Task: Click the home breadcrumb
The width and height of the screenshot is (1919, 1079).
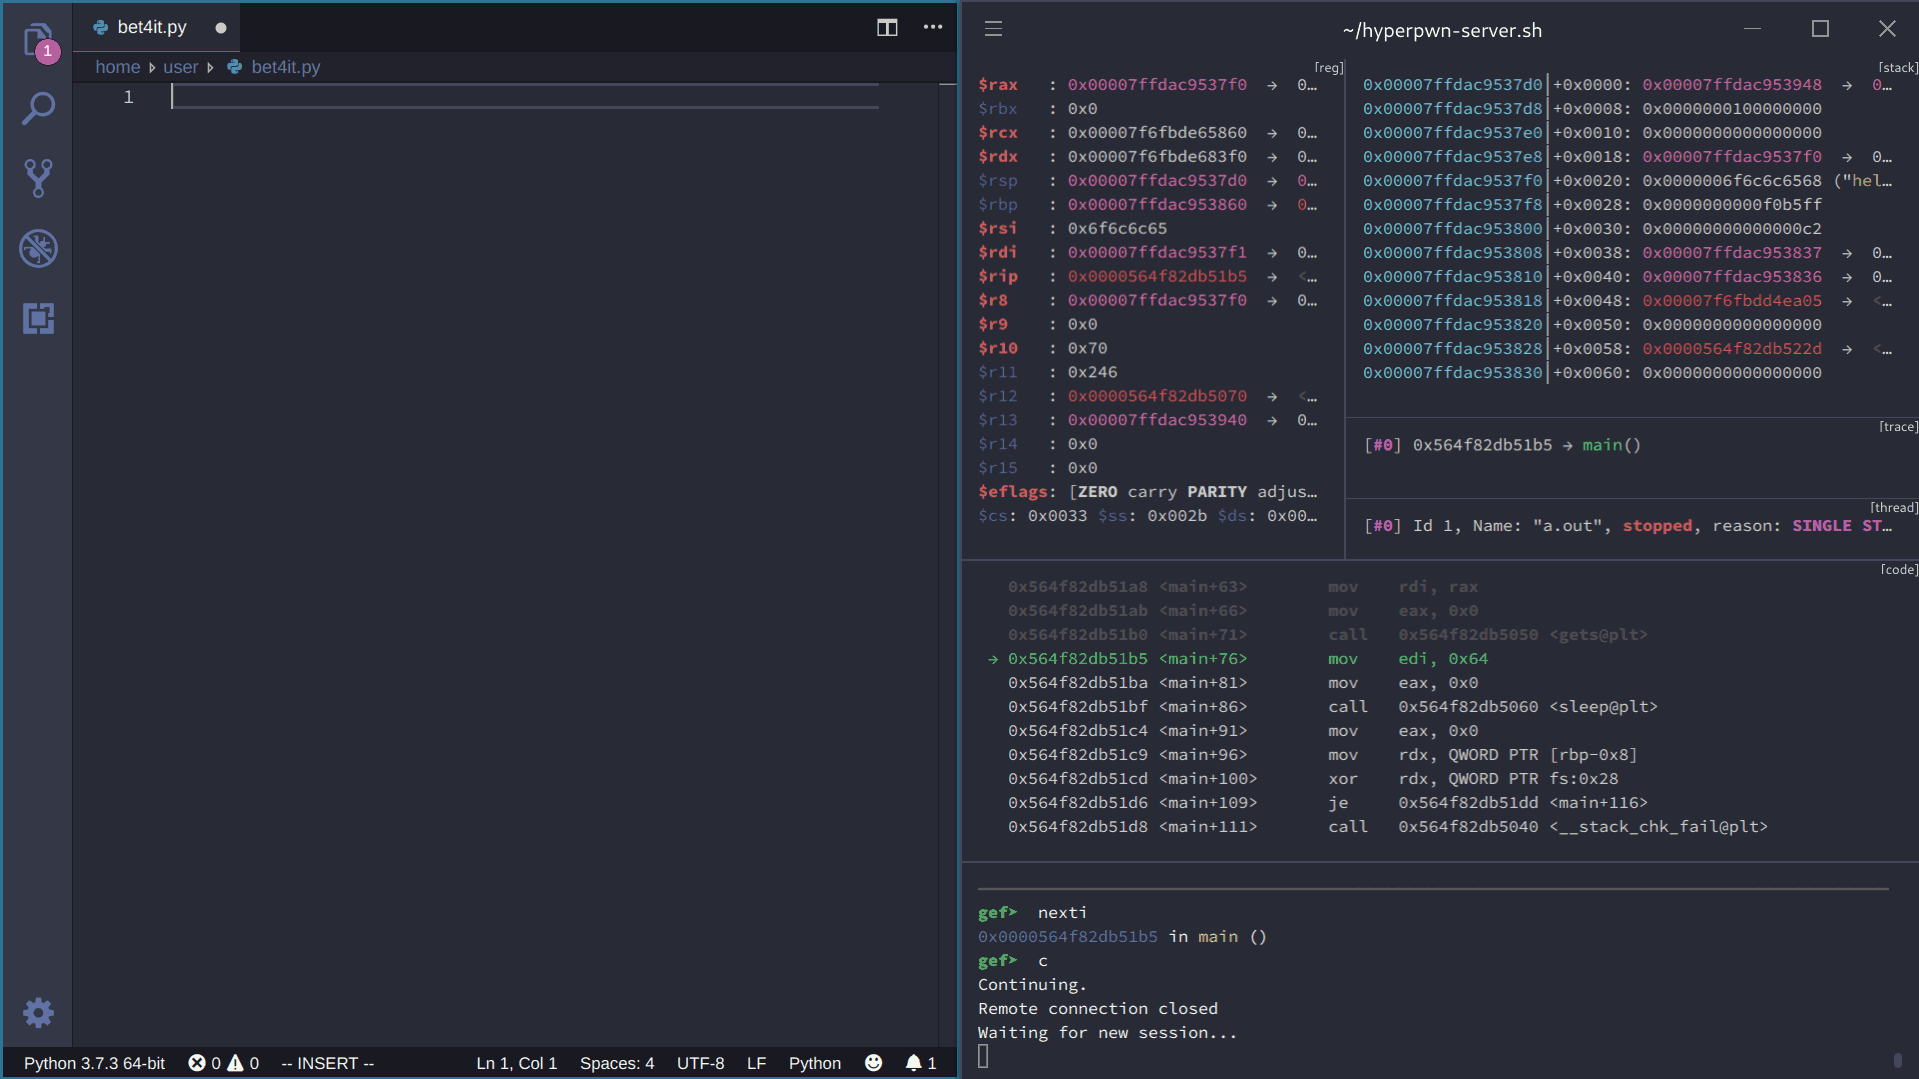Action: 118,67
